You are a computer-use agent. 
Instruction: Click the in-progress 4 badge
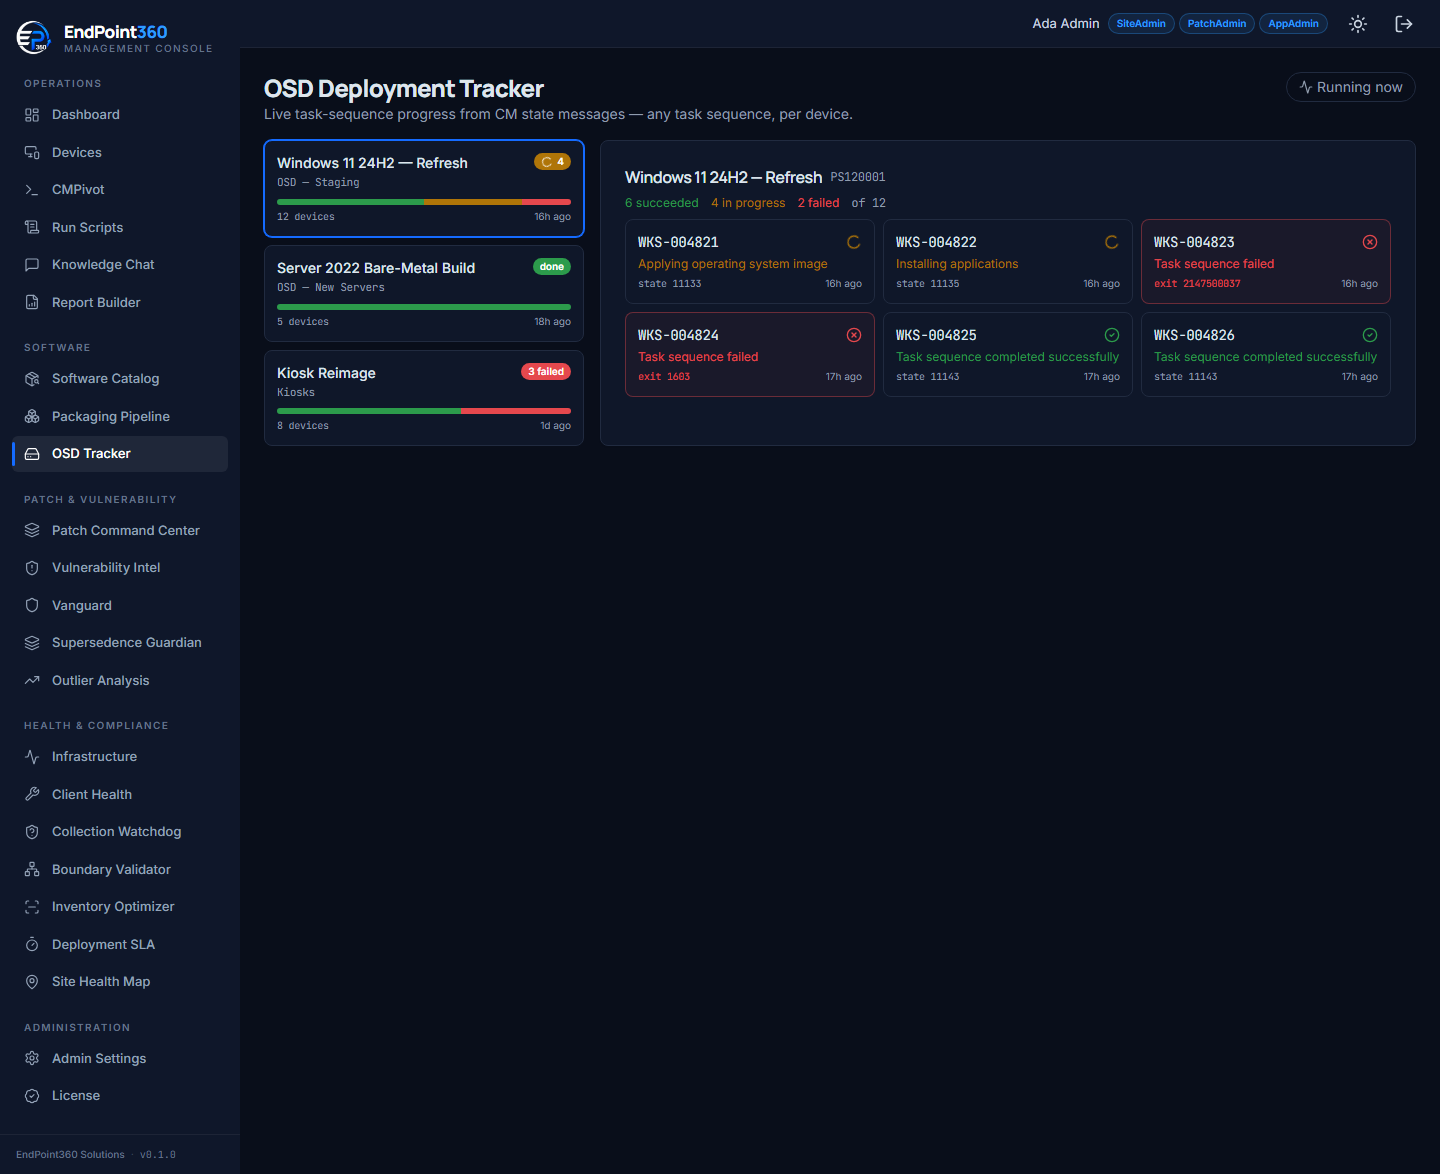(552, 162)
